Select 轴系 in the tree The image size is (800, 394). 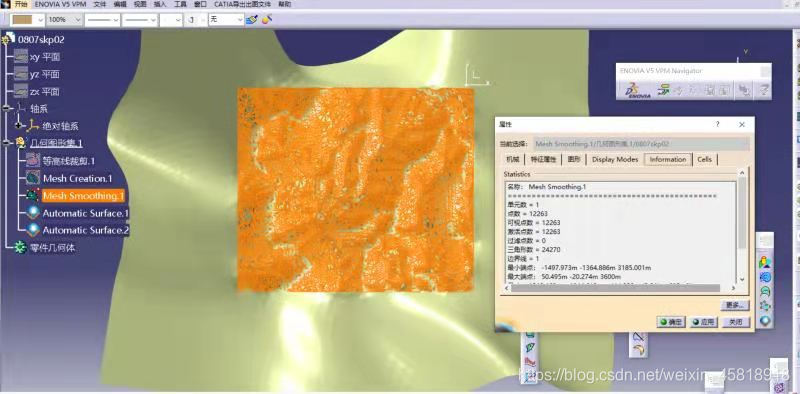point(39,109)
